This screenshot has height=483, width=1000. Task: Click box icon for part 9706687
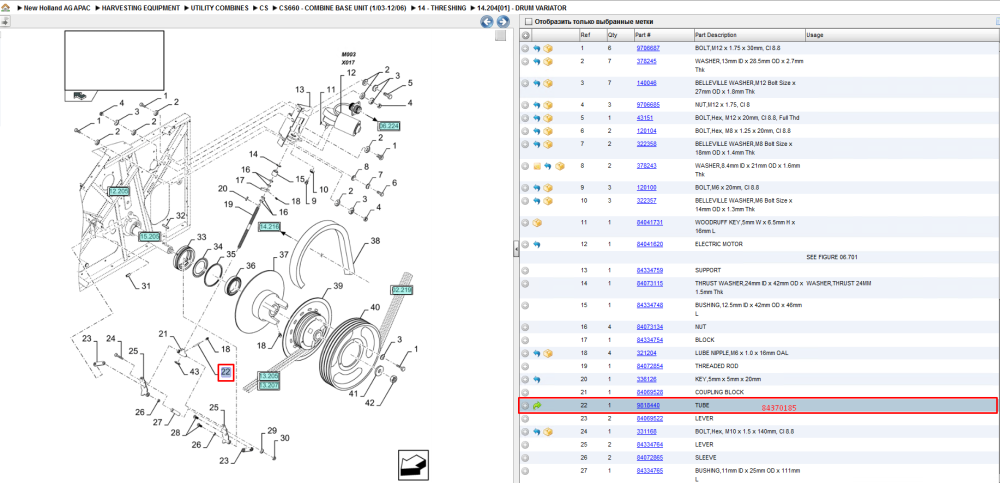[x=548, y=48]
